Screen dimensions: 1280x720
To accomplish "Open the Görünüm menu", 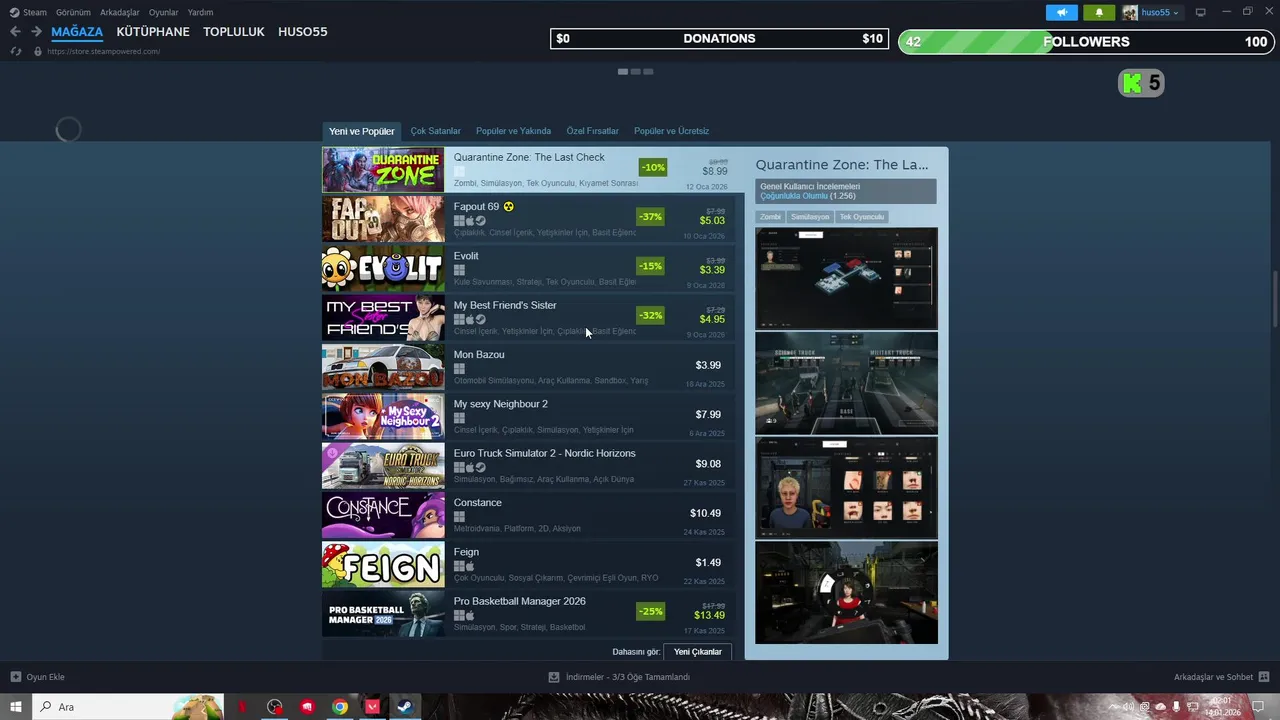I will pos(73,12).
